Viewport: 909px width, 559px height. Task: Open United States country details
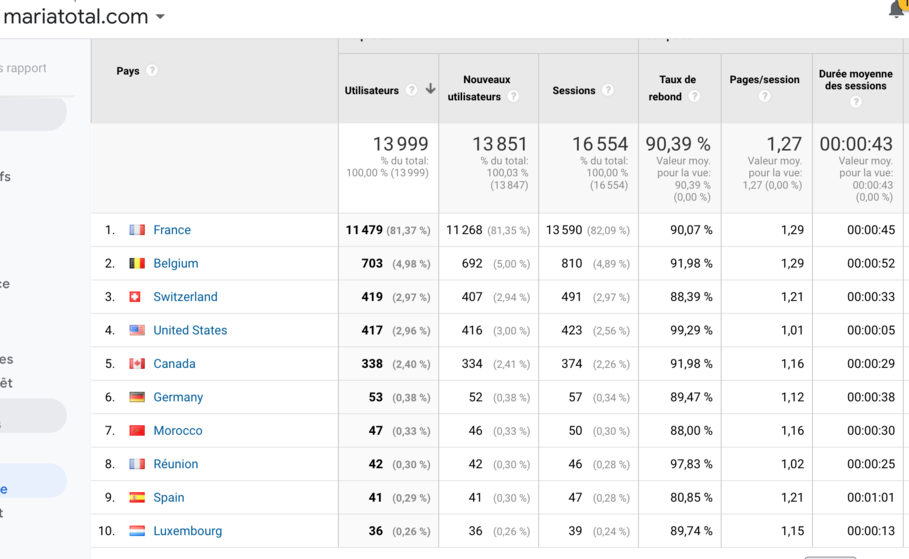(190, 331)
